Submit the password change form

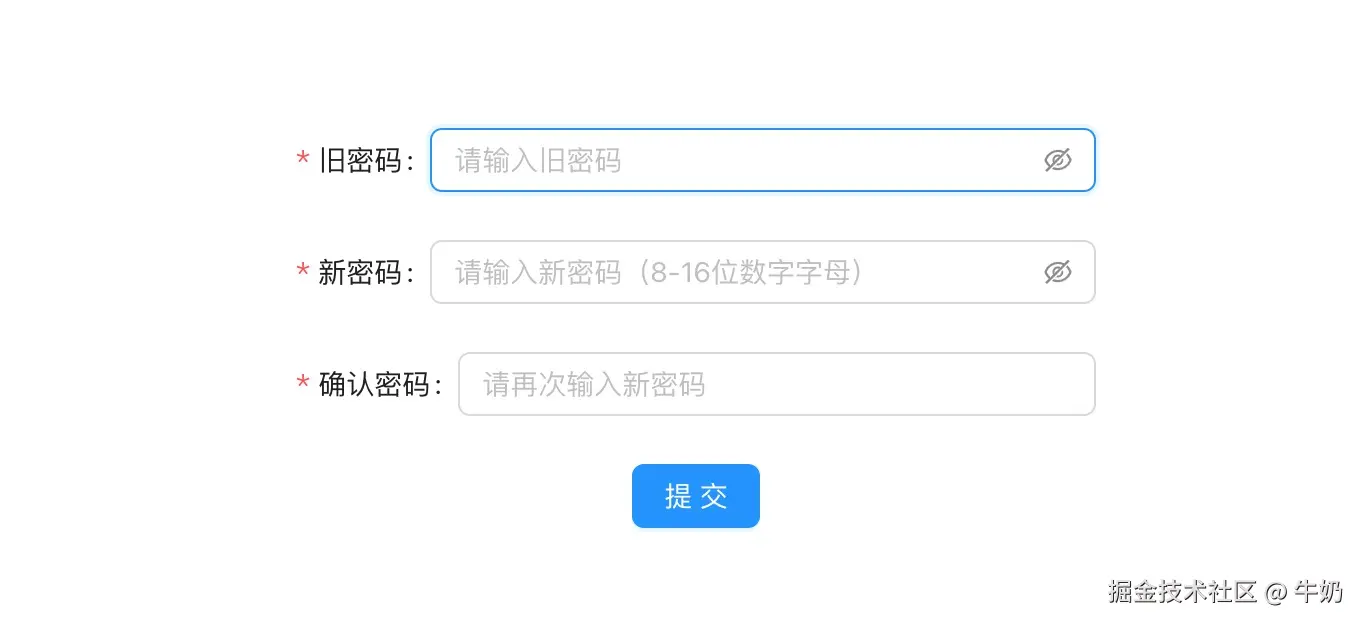tap(695, 496)
